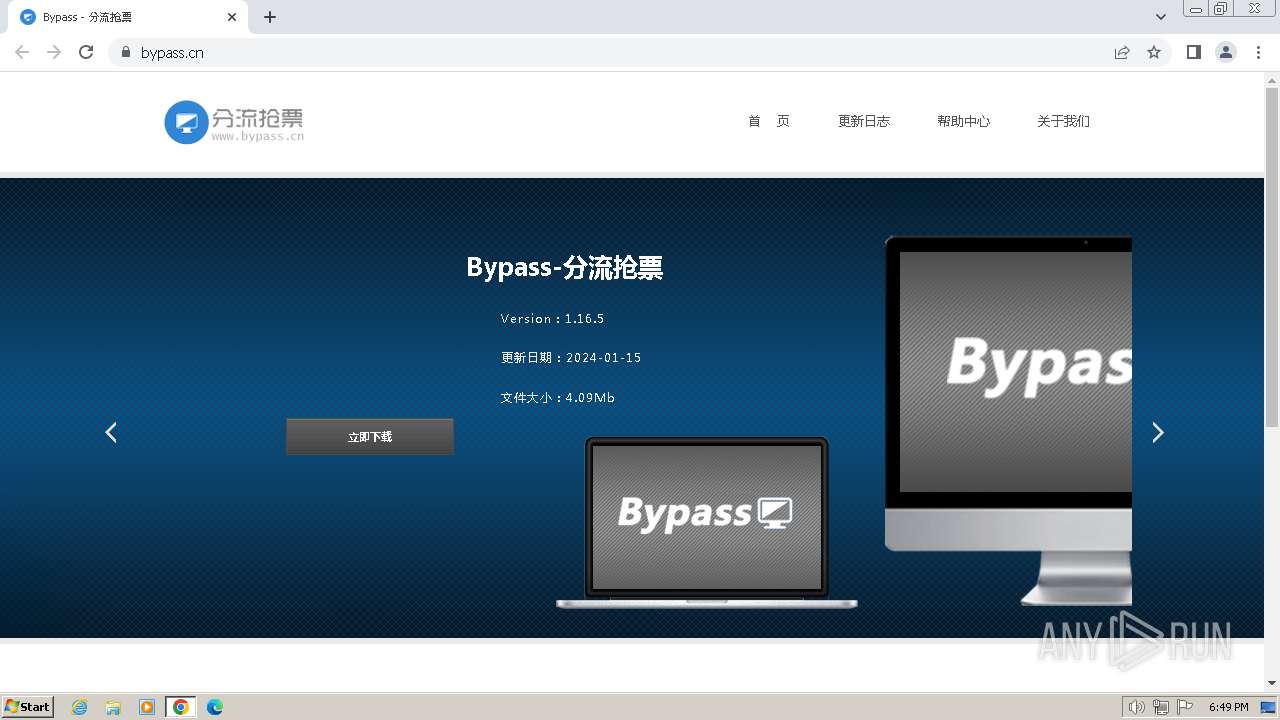Click the Bypass site logo
This screenshot has height=720, width=1280.
click(234, 122)
